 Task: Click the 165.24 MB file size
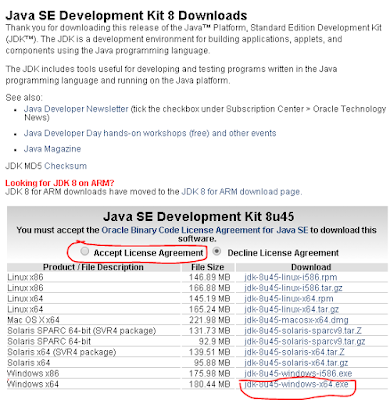click(210, 309)
